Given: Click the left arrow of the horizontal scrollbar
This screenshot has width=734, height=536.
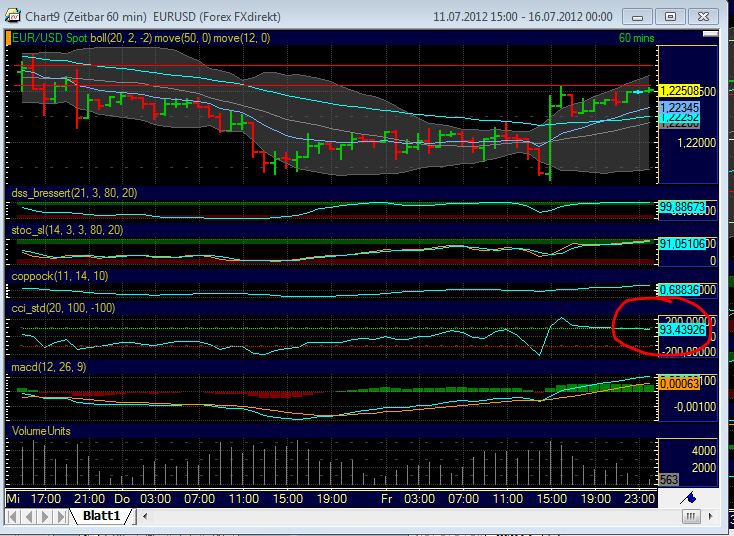Looking at the screenshot, I should [145, 517].
